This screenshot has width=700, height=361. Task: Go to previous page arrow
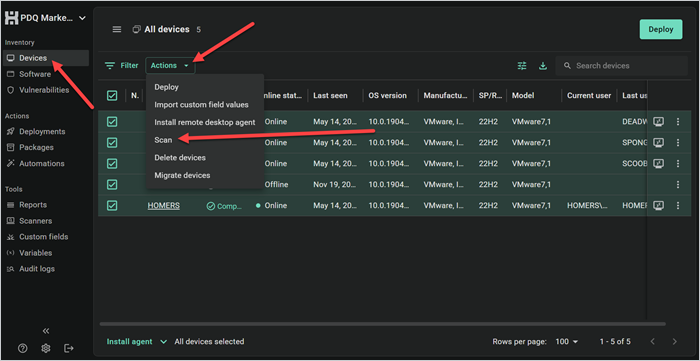653,342
